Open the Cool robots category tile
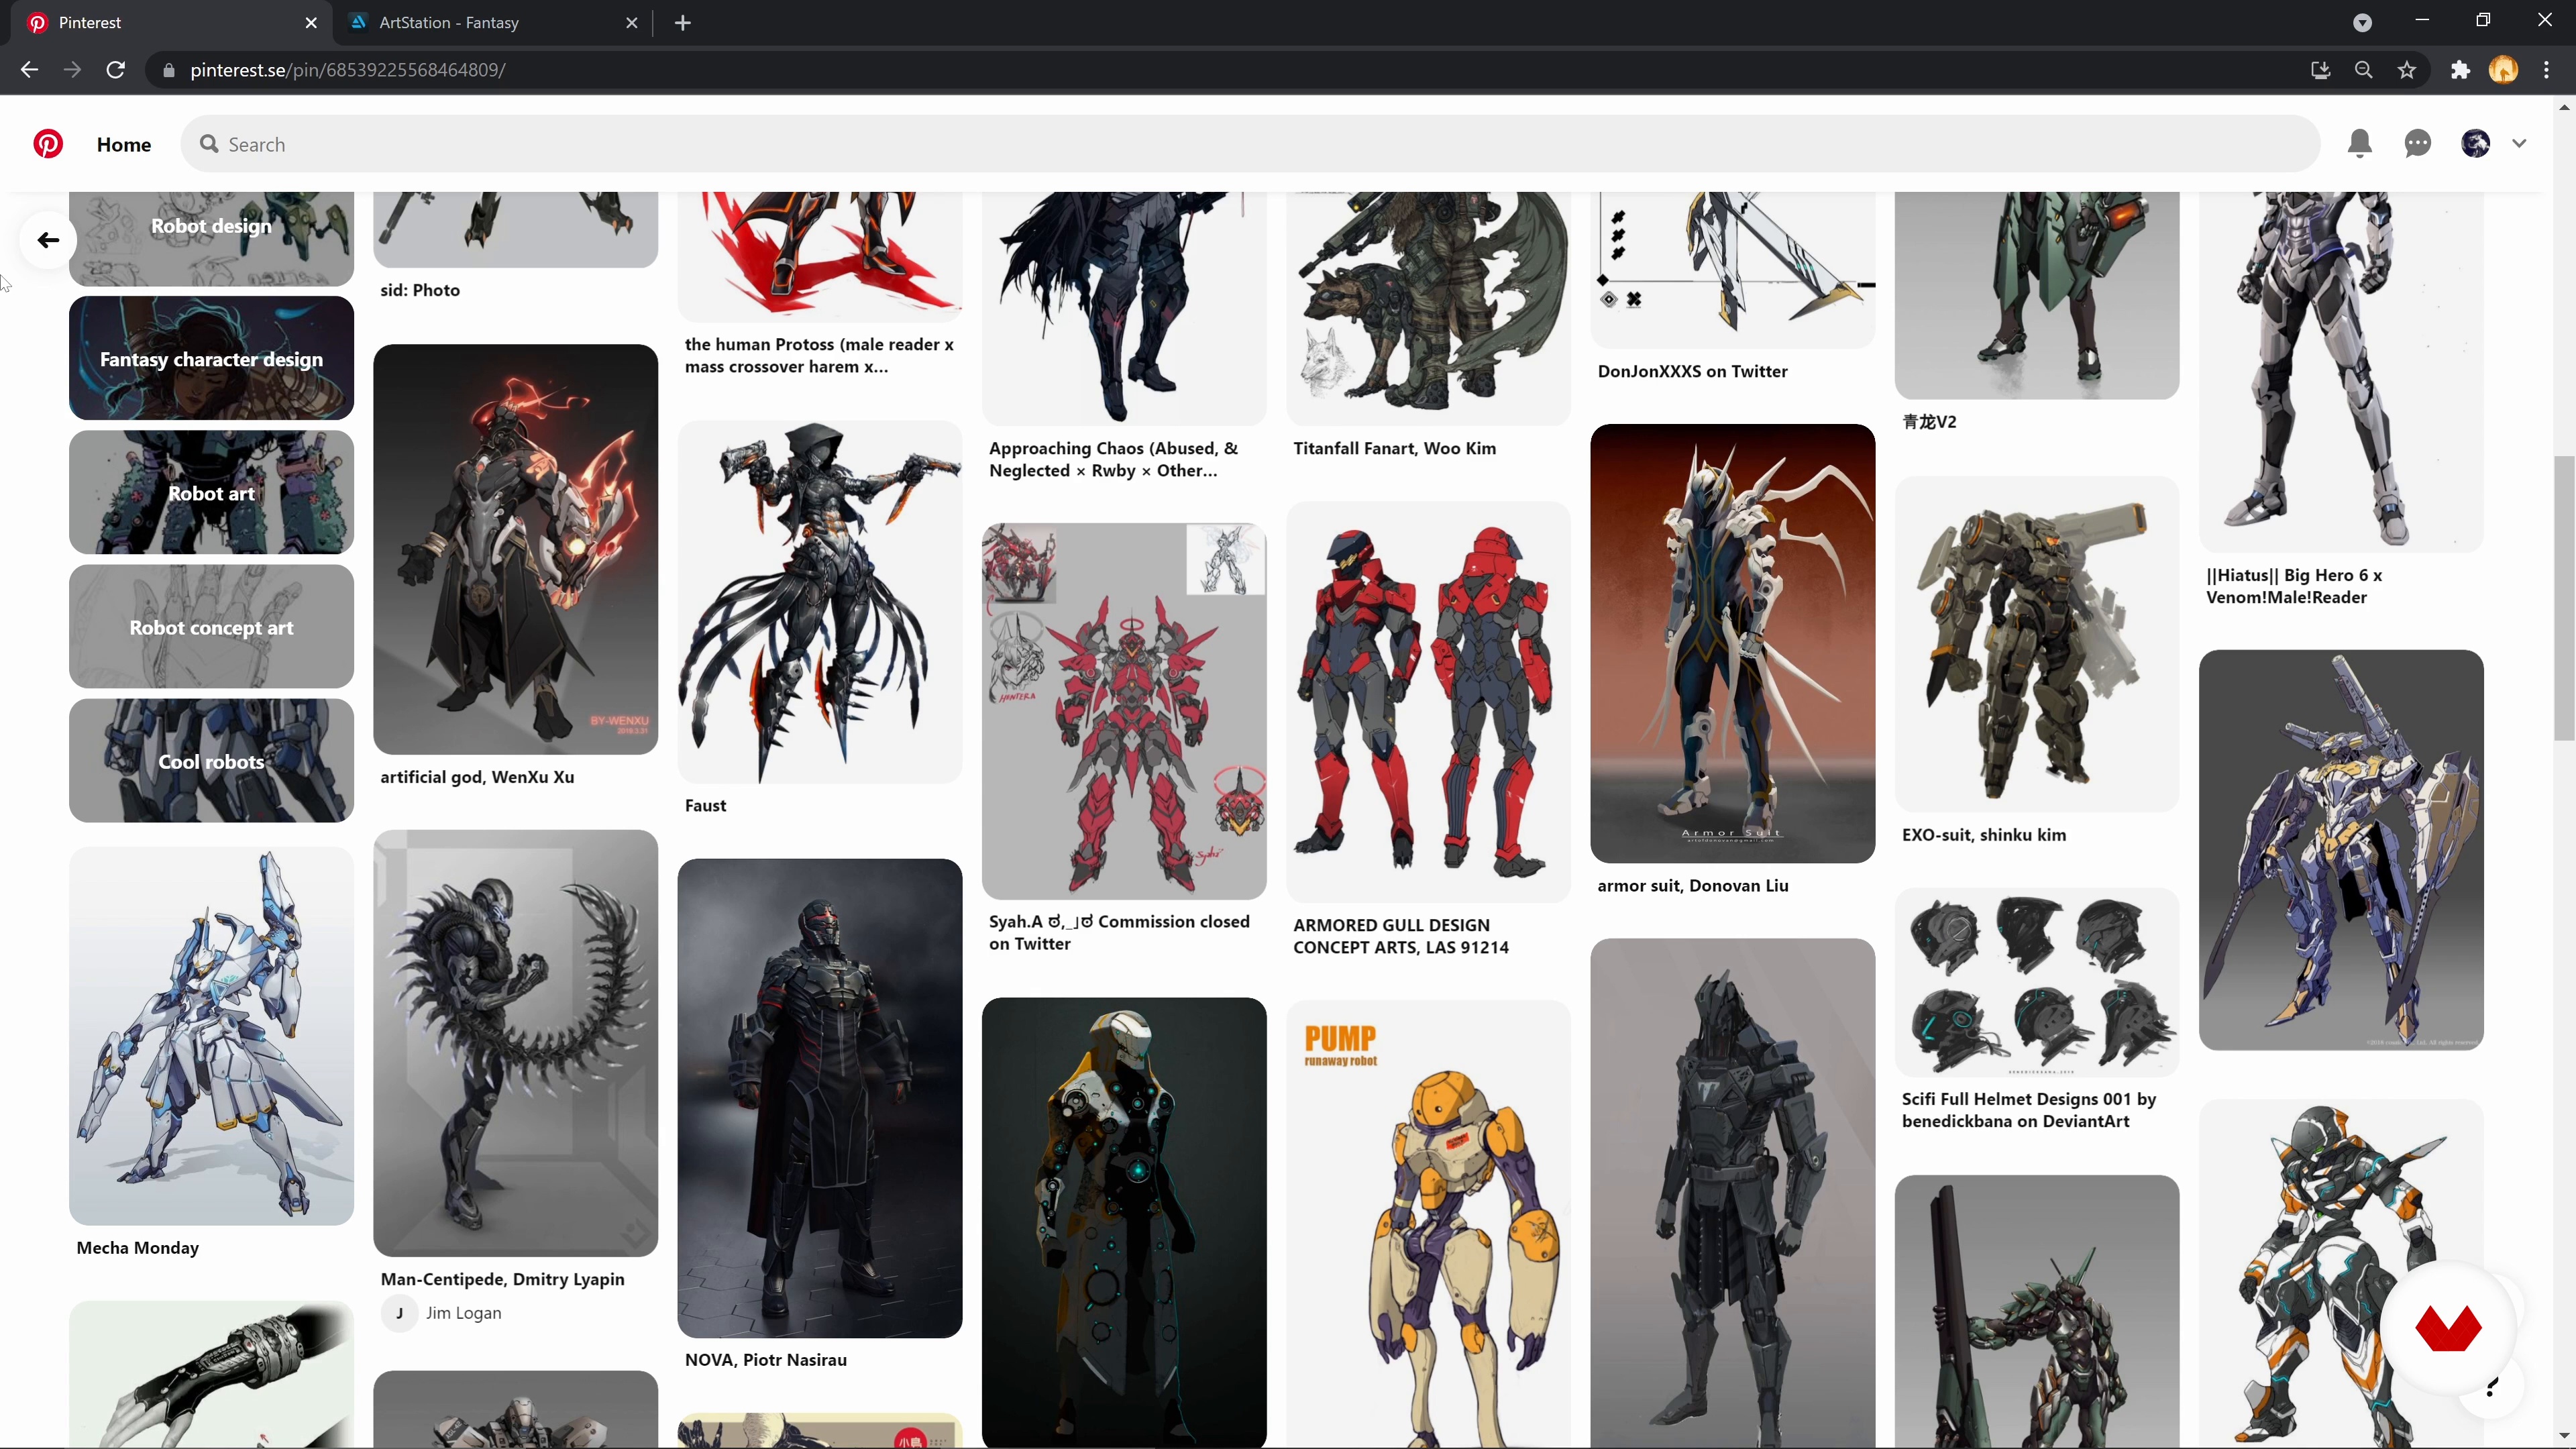2576x1449 pixels. coord(211,760)
